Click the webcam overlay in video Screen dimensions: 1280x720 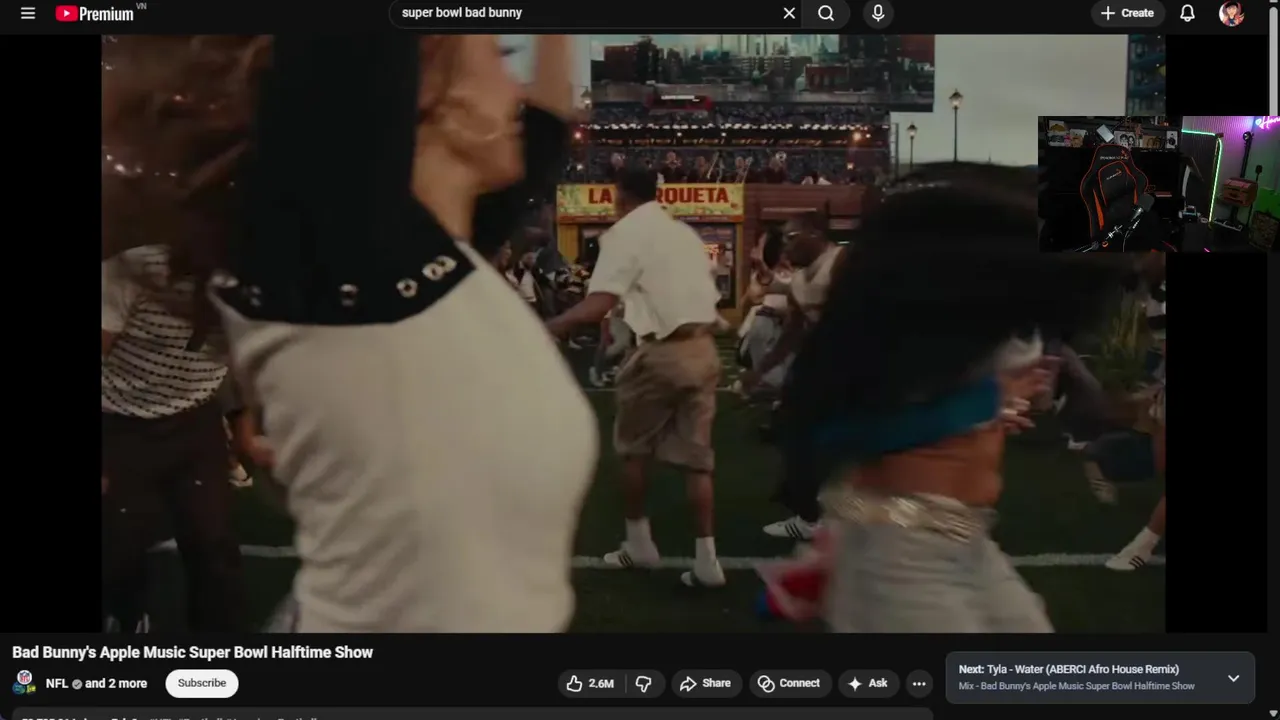(x=1158, y=183)
